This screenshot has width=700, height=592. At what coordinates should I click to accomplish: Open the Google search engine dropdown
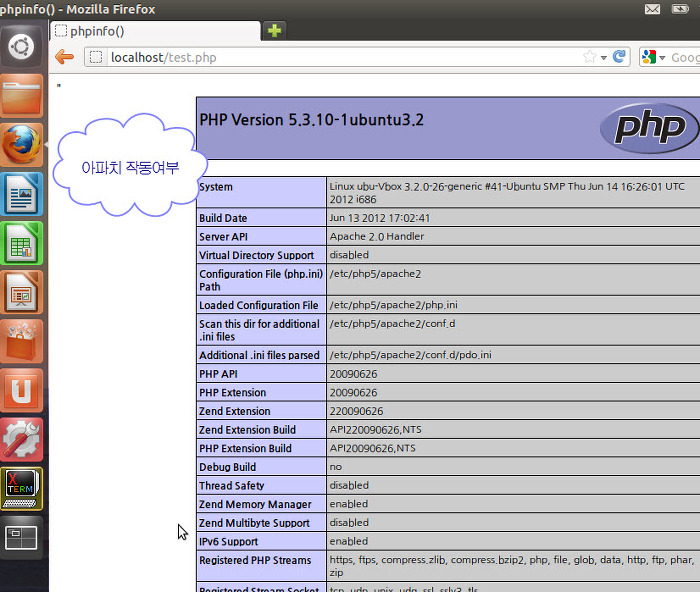point(653,57)
